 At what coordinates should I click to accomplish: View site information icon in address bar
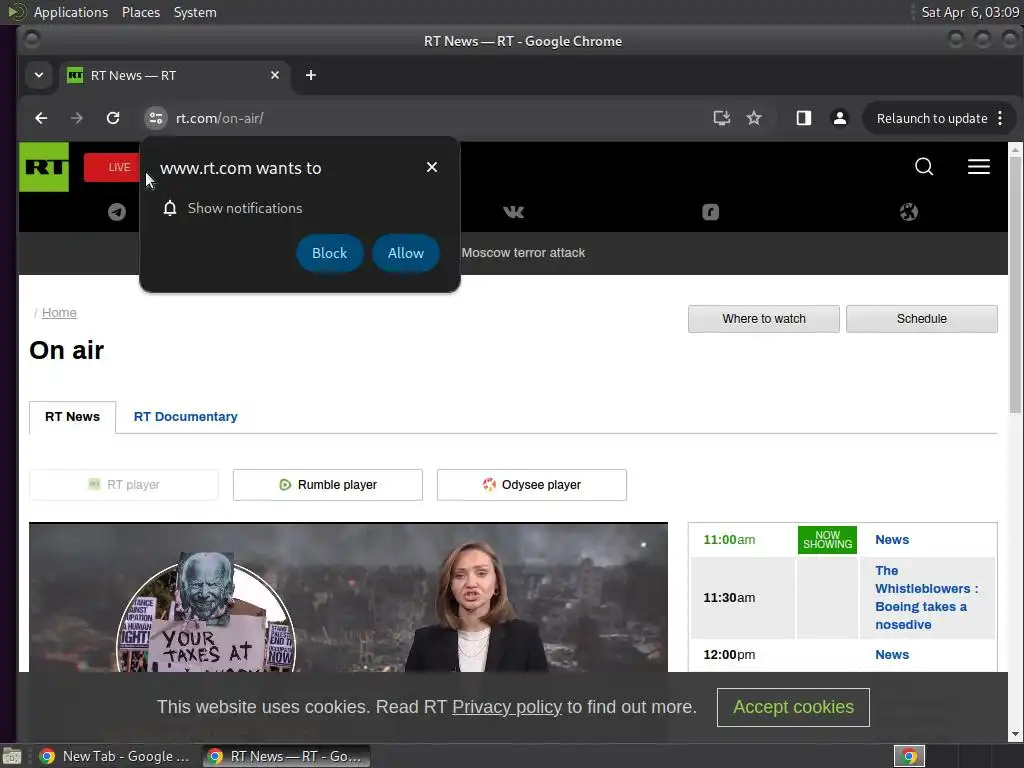click(155, 118)
